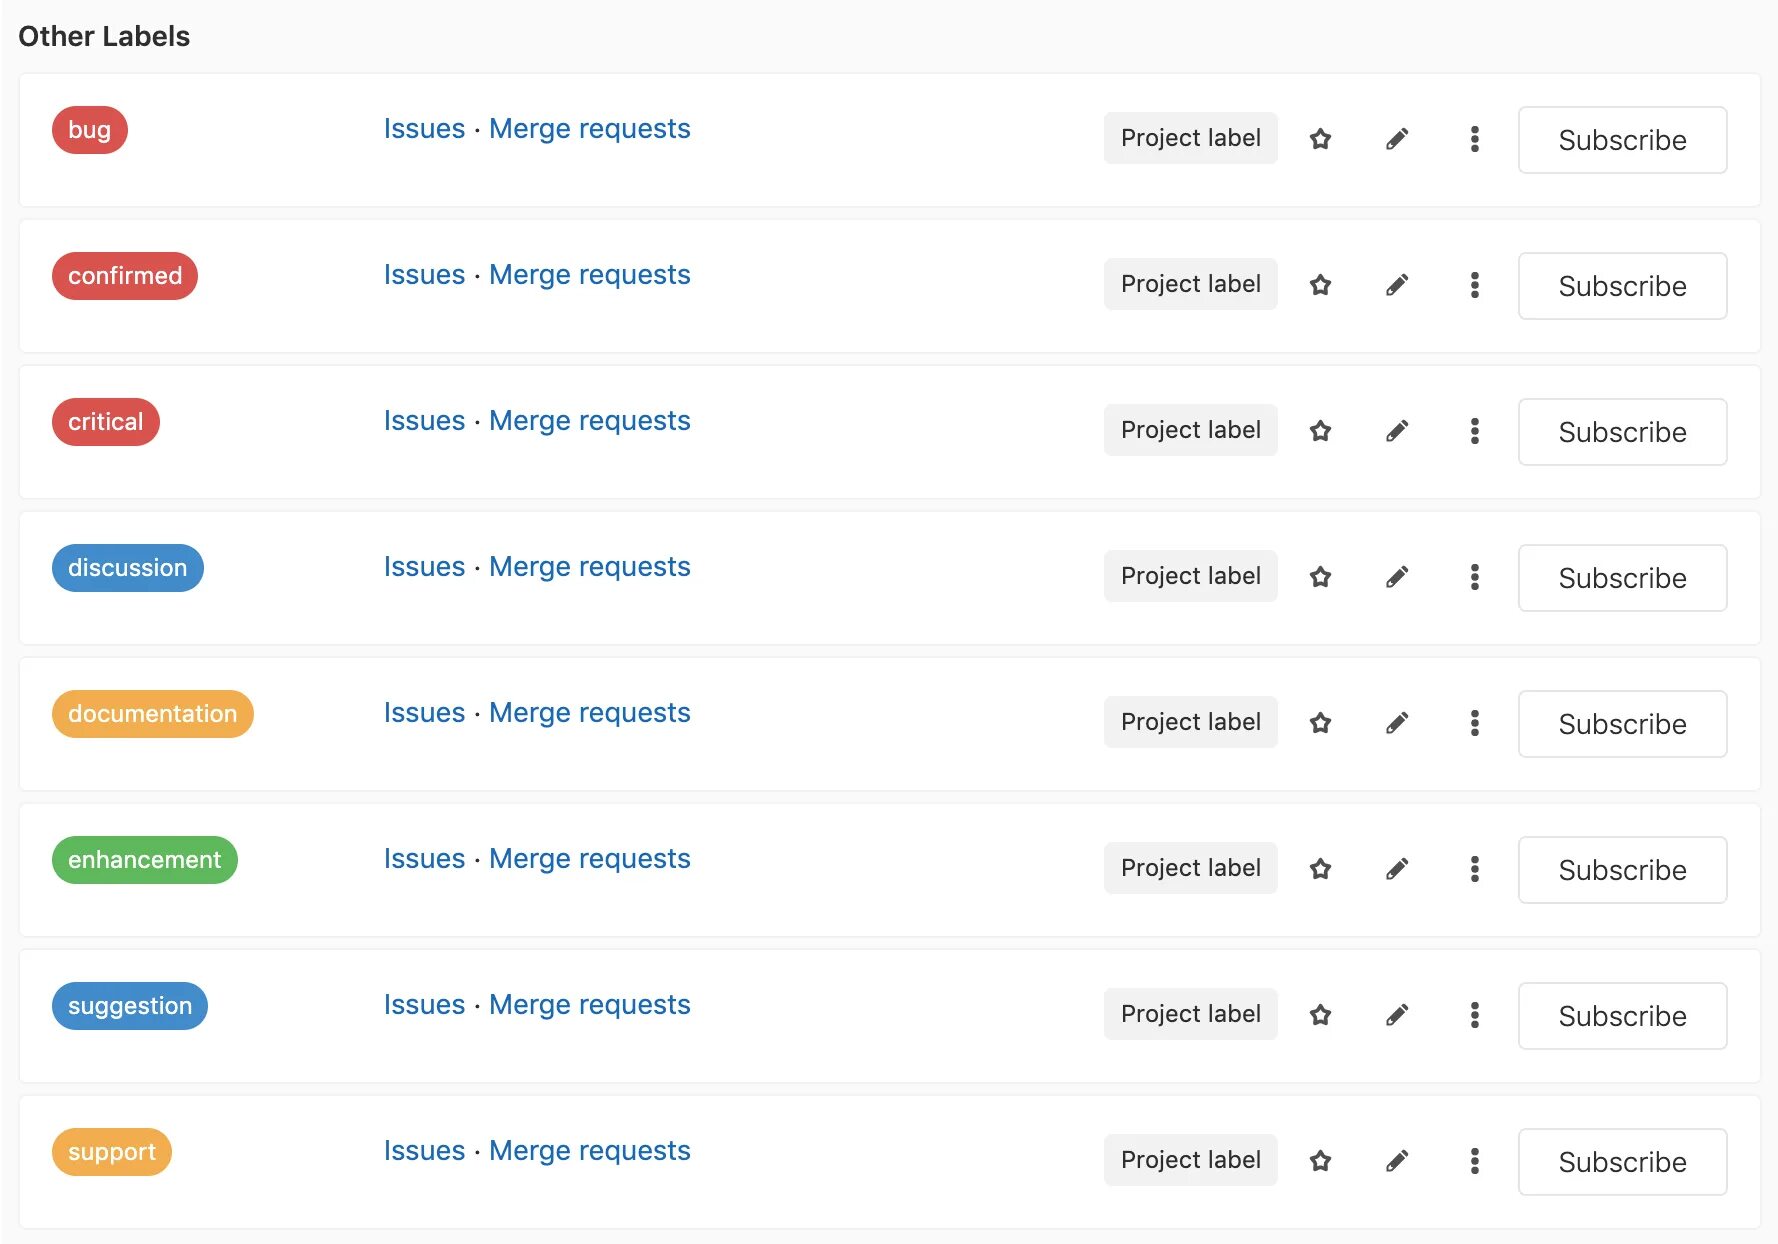Expand the kebab menu on enhancement row
This screenshot has width=1778, height=1244.
[x=1474, y=869]
